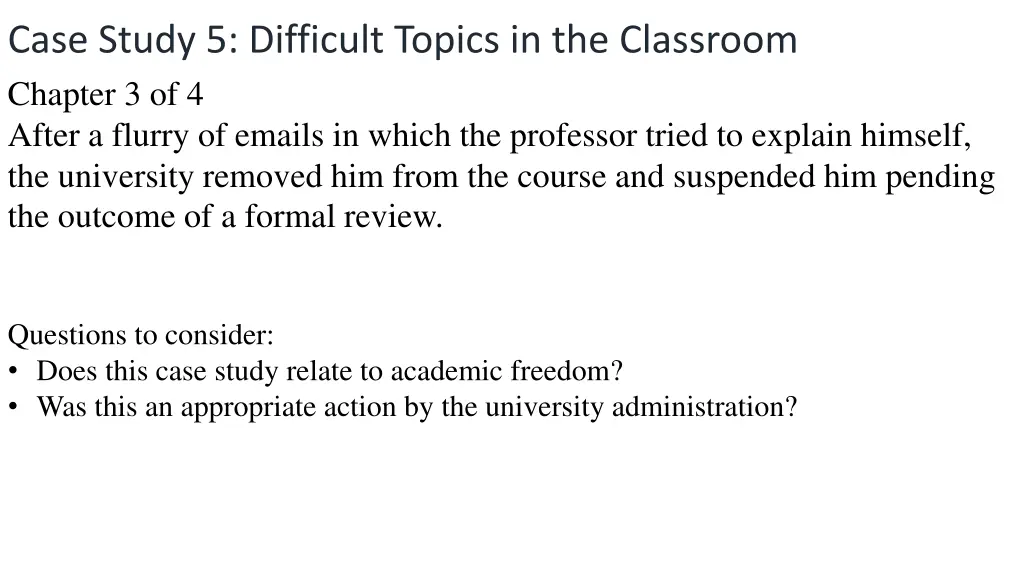Click the word 'Classroom' in the title
Image resolution: width=1024 pixels, height=576 pixels.
[708, 40]
